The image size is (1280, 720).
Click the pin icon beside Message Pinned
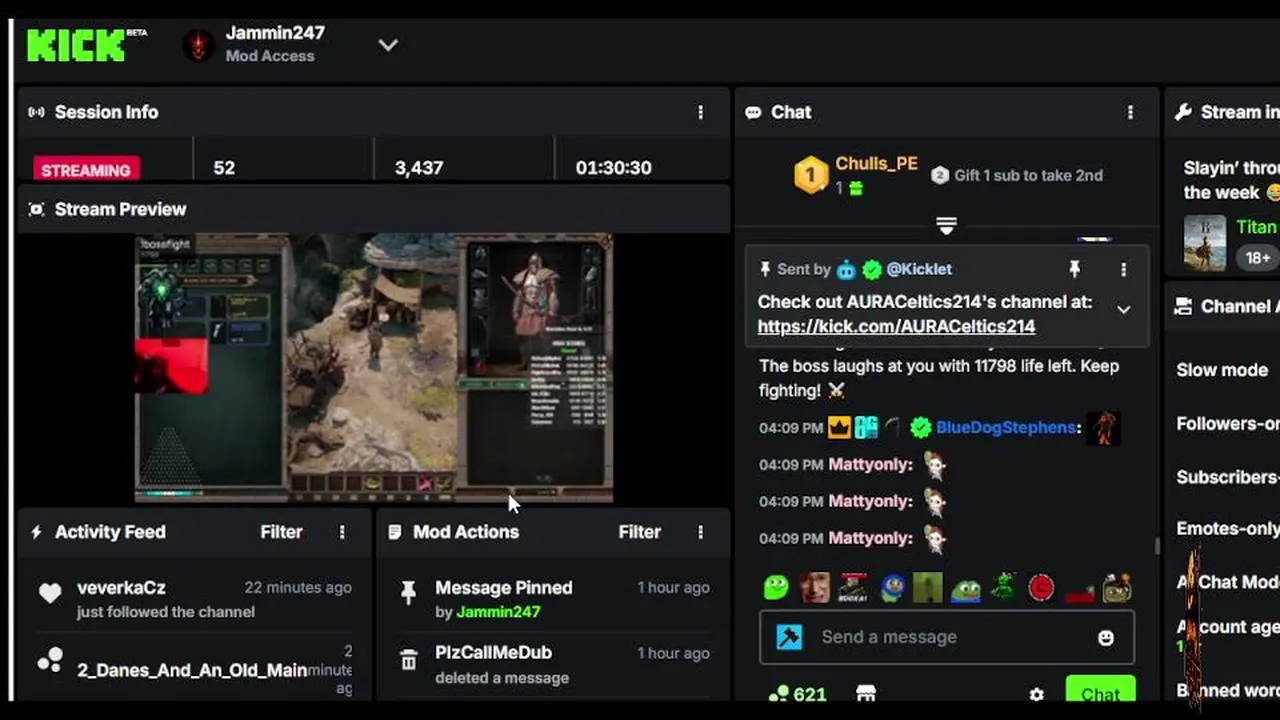point(408,592)
